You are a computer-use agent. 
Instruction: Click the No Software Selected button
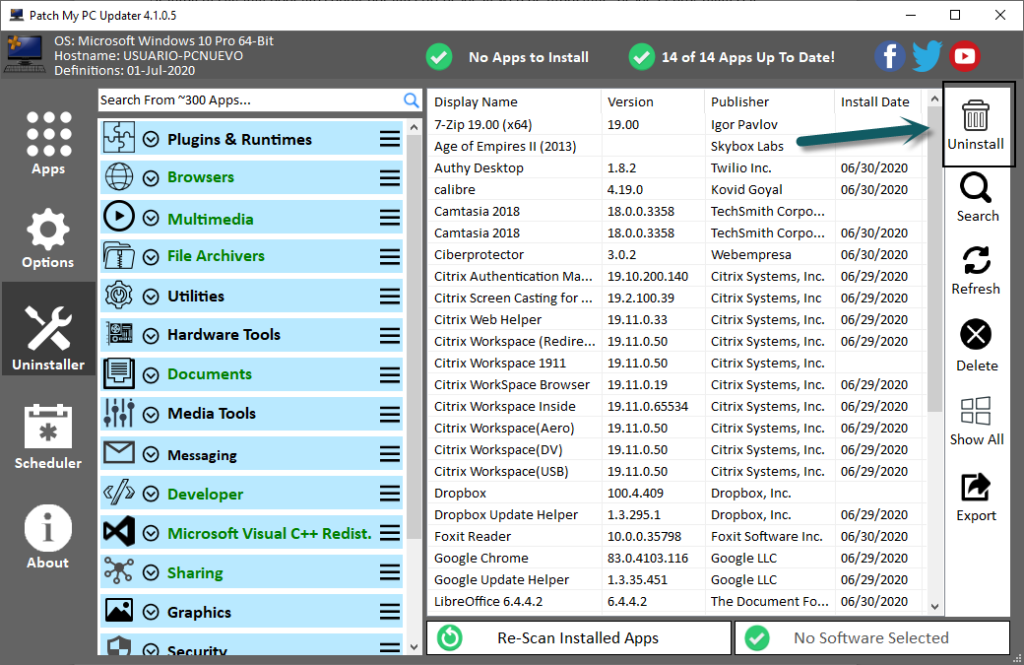tap(872, 638)
